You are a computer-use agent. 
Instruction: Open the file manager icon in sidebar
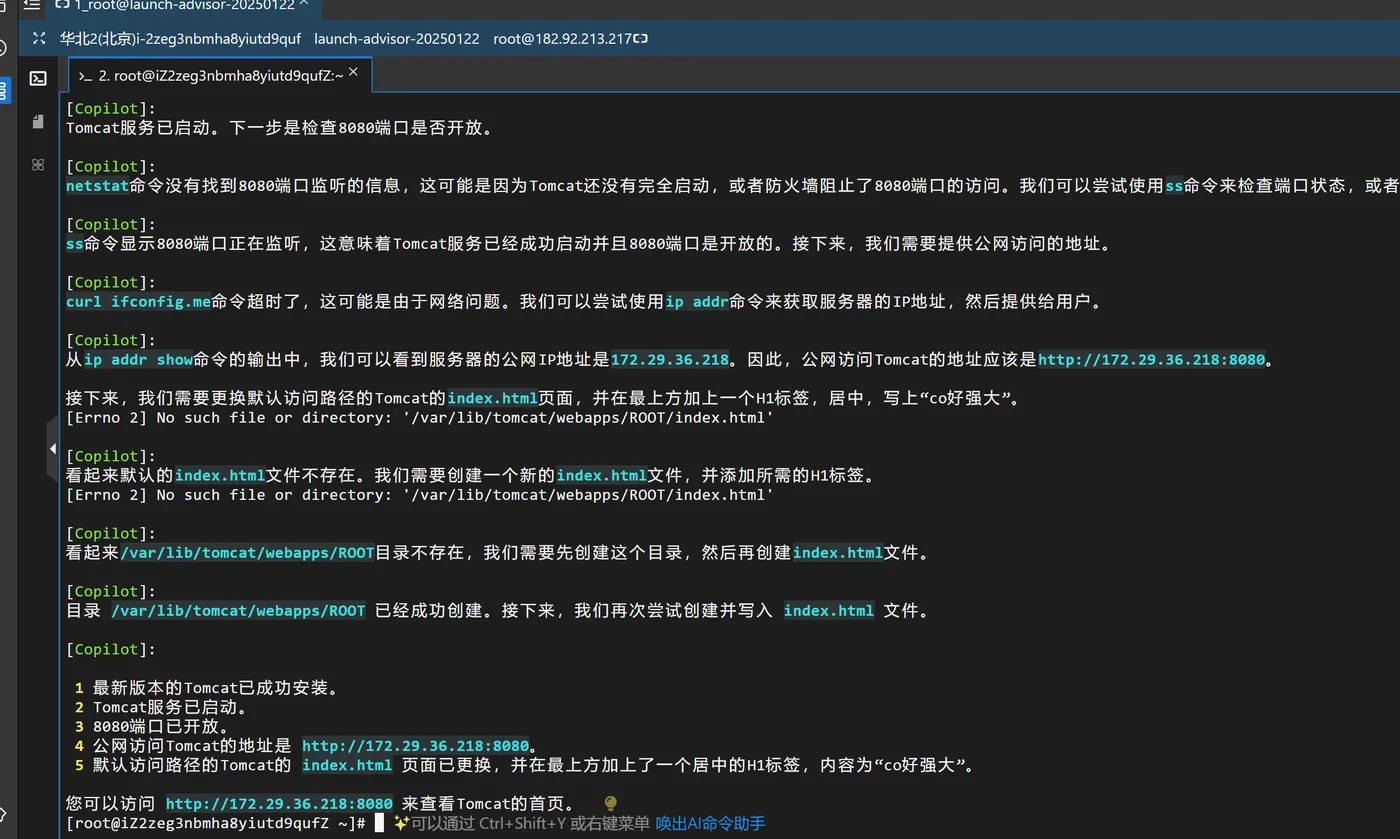pyautogui.click(x=38, y=121)
